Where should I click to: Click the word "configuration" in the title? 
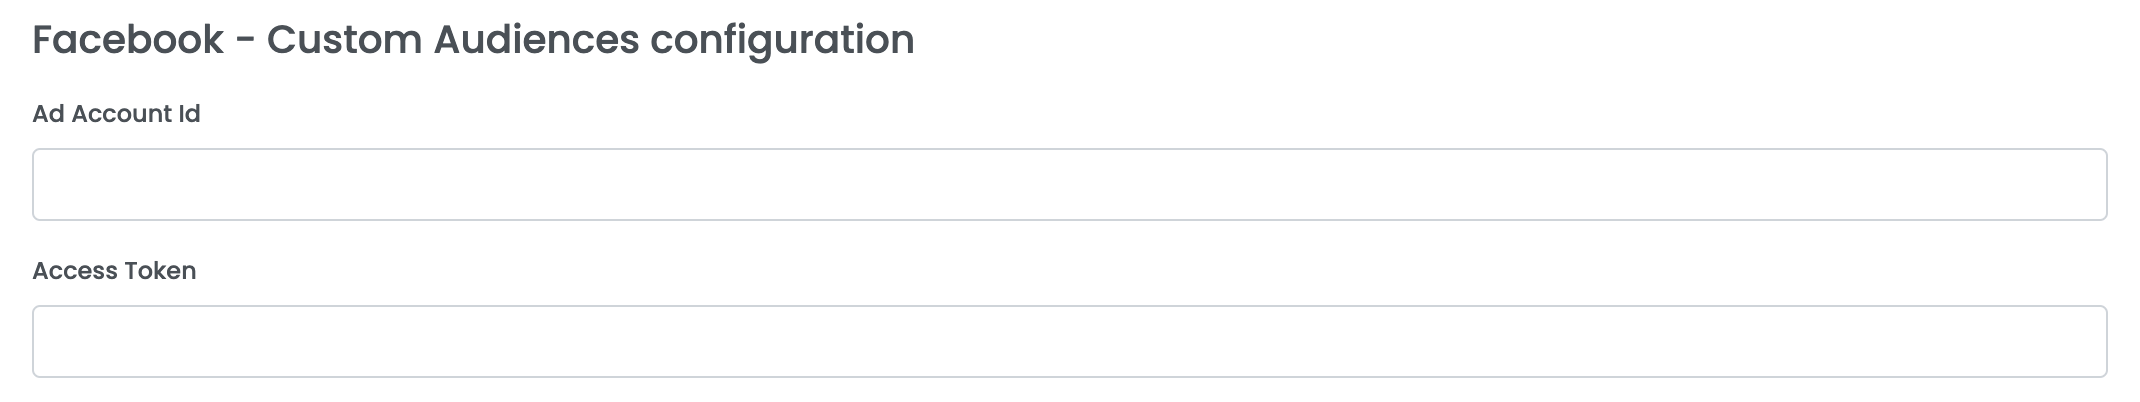[782, 40]
